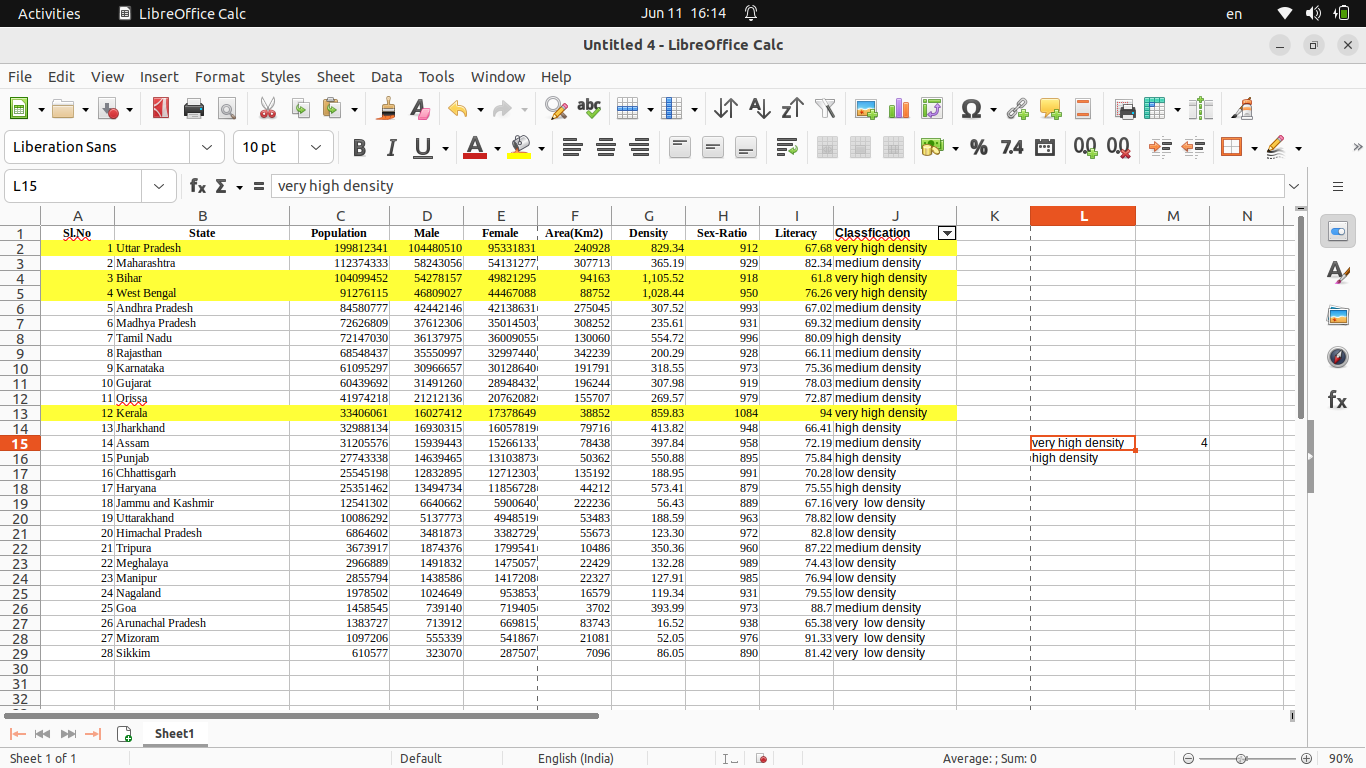Apply yellow background highlight color

point(520,148)
